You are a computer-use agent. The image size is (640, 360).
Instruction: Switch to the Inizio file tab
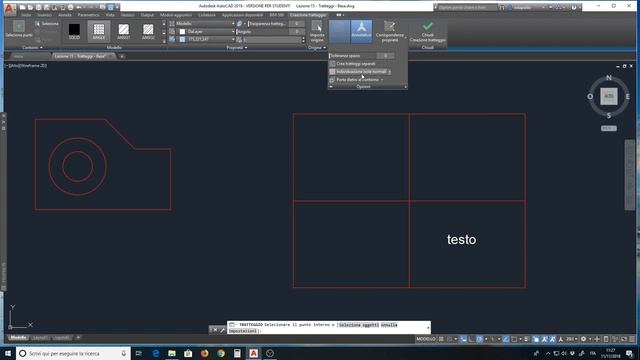coord(18,56)
